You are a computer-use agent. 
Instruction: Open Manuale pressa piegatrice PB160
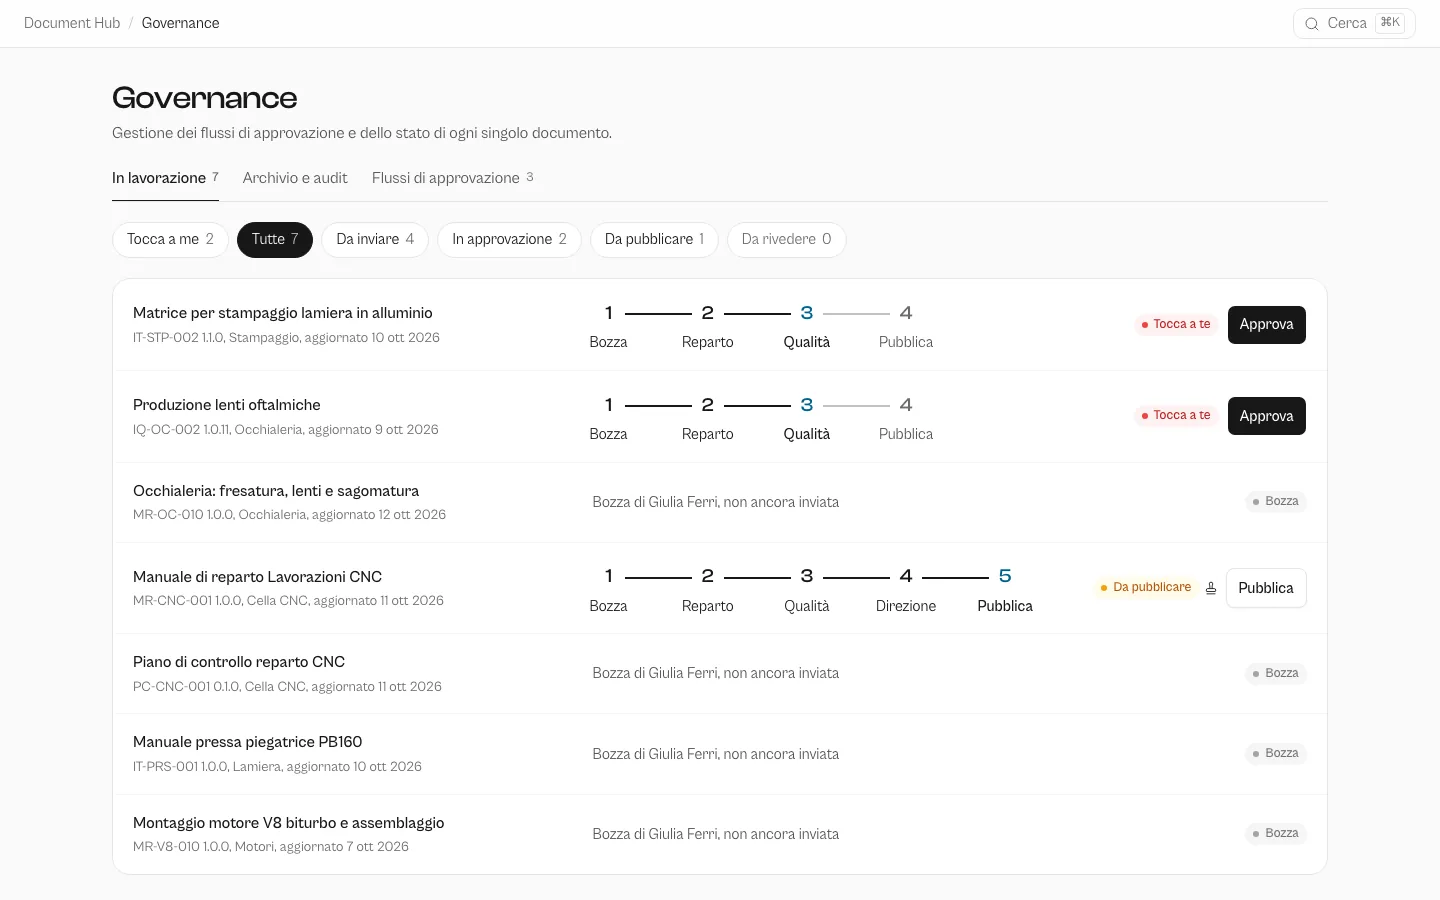pyautogui.click(x=247, y=742)
